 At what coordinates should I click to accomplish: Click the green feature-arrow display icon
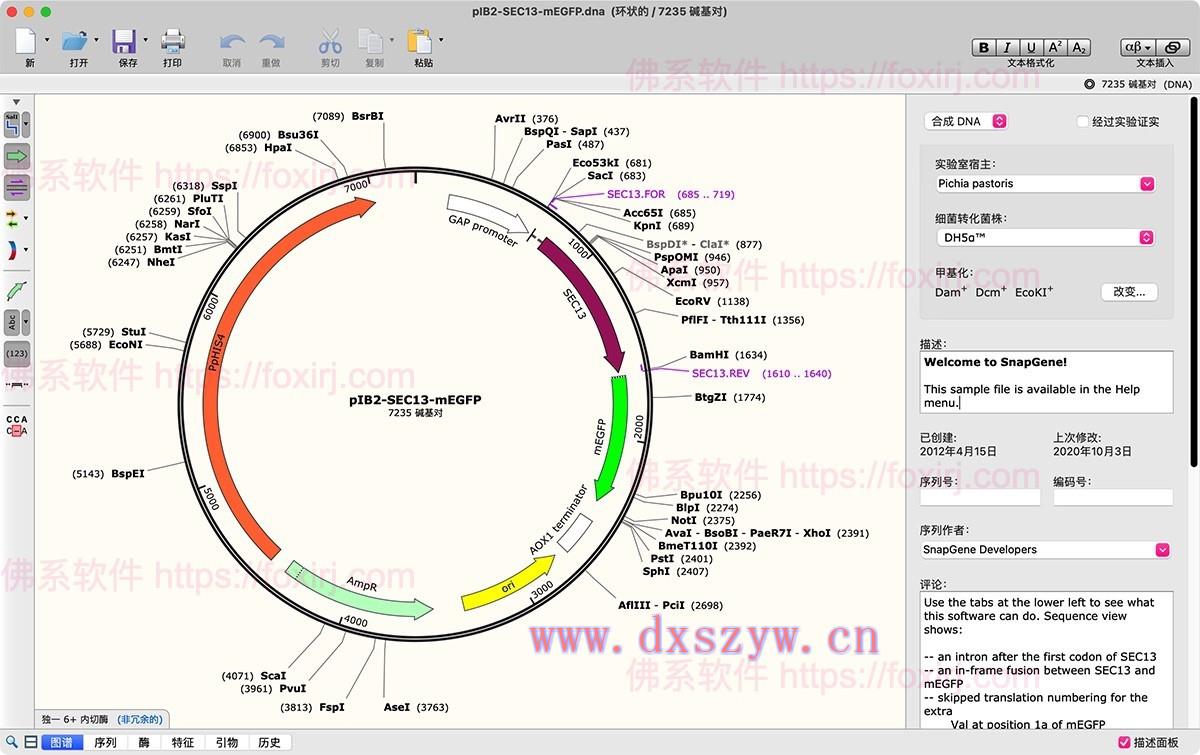[x=17, y=291]
